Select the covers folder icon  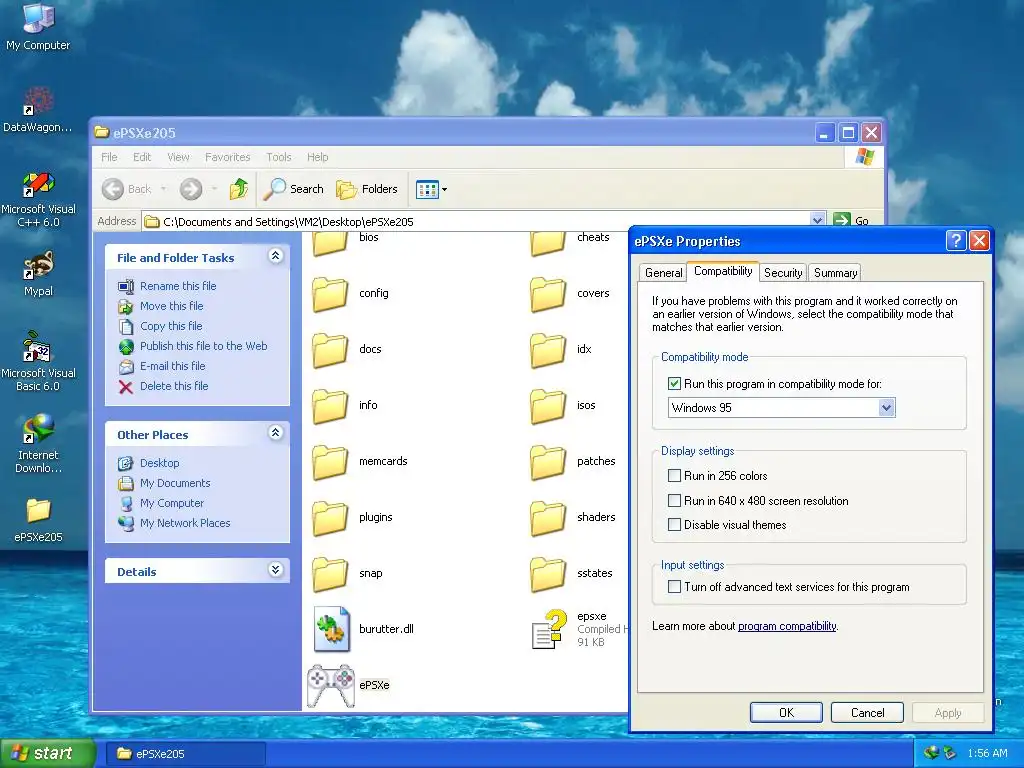pyautogui.click(x=547, y=294)
